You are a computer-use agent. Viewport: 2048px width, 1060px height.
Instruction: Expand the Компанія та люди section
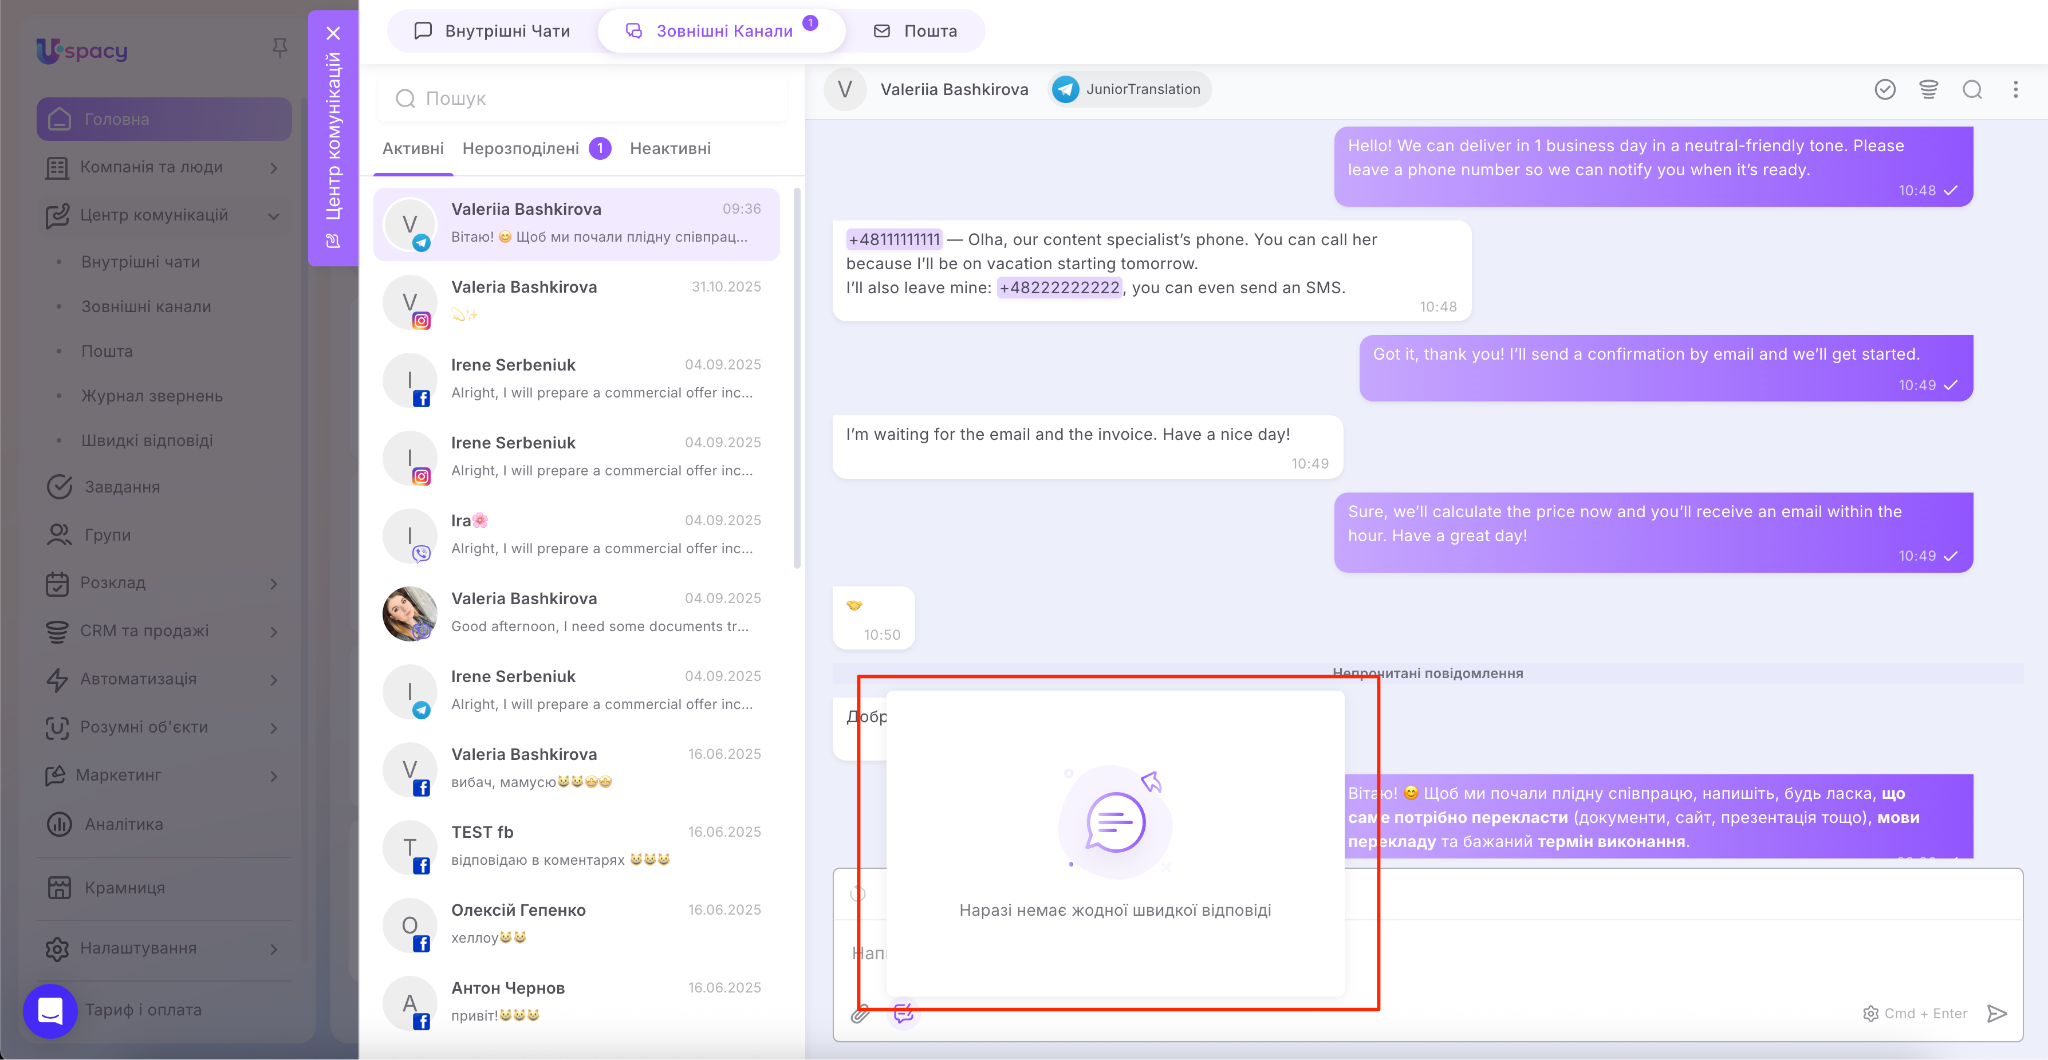coord(274,168)
